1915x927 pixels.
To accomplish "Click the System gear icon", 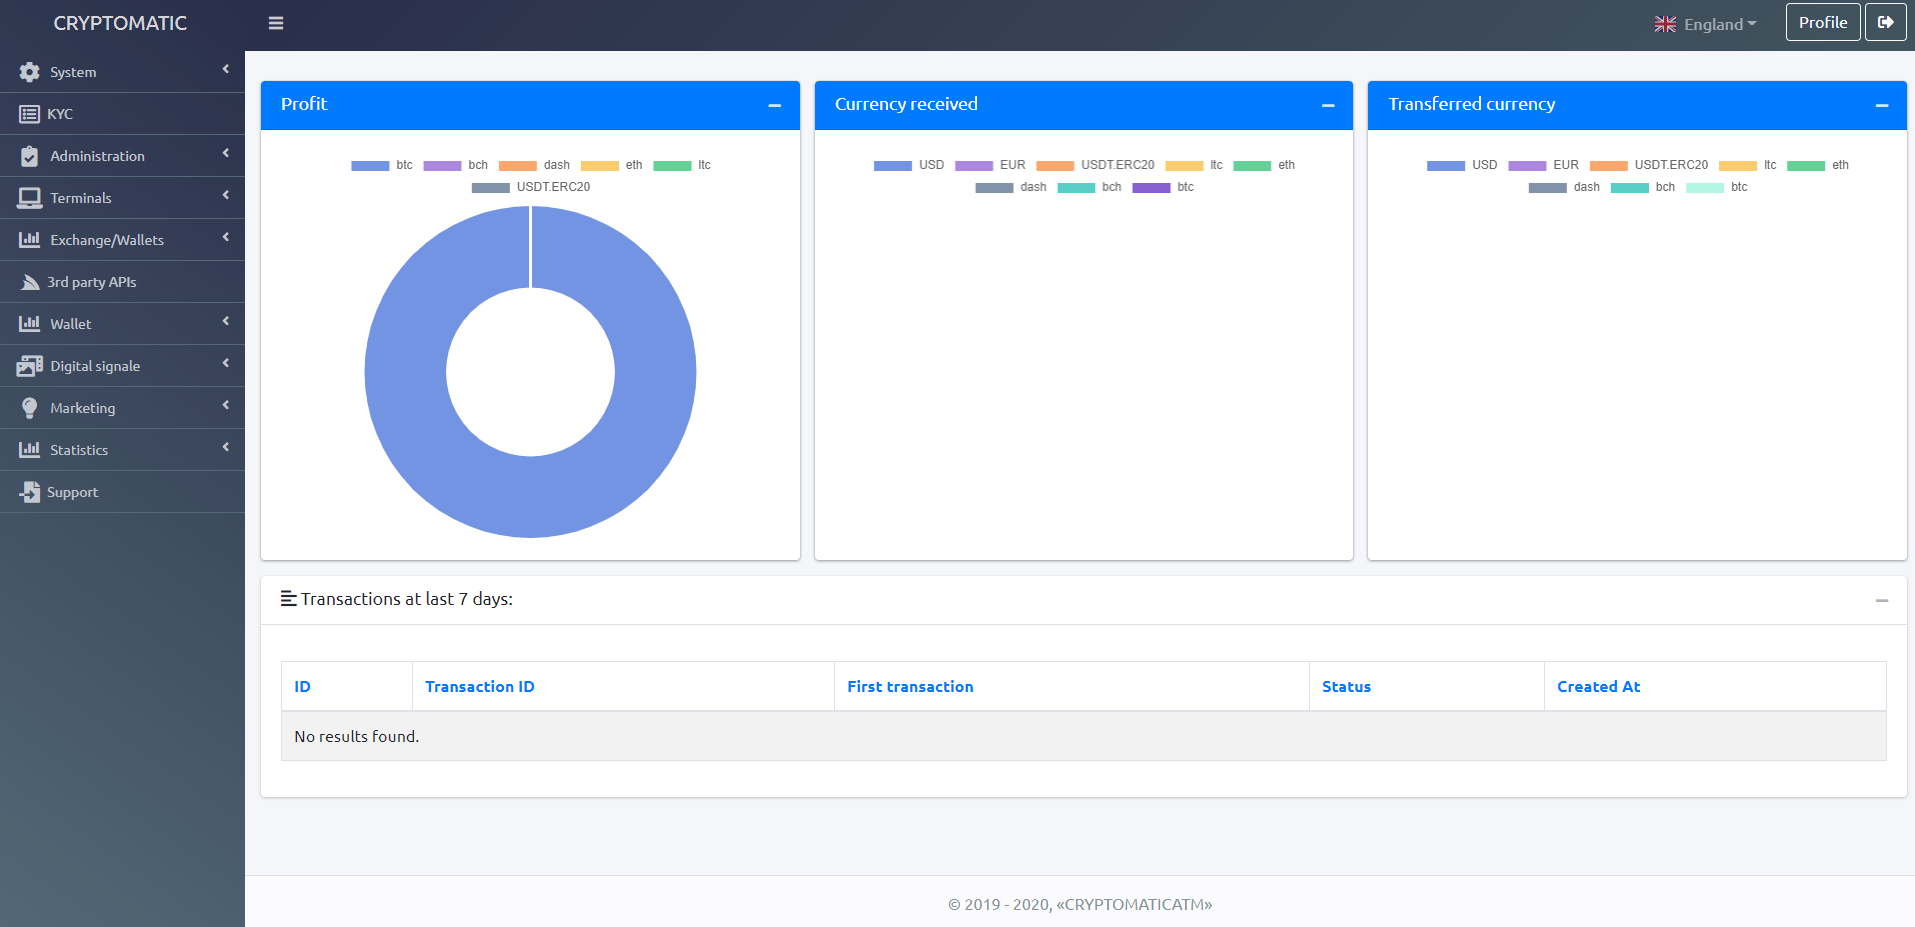I will [30, 72].
